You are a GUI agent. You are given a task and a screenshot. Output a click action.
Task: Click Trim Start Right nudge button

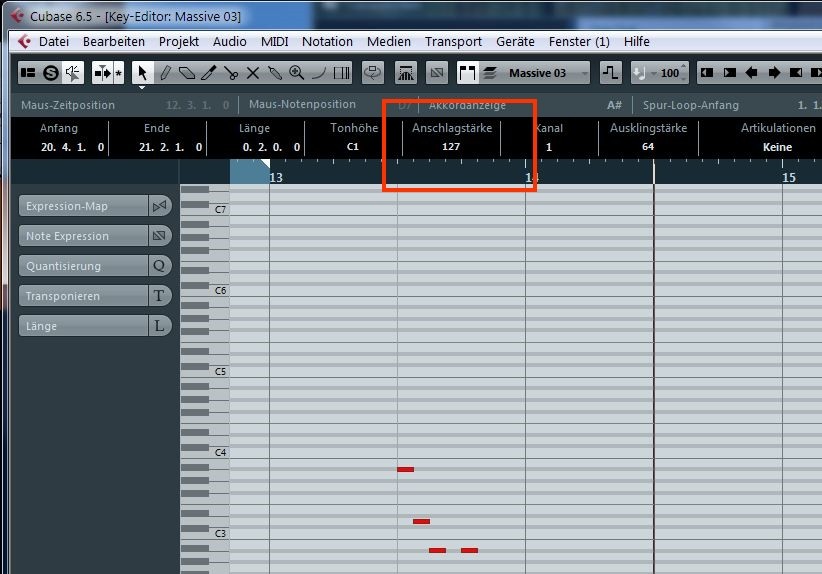coord(729,73)
